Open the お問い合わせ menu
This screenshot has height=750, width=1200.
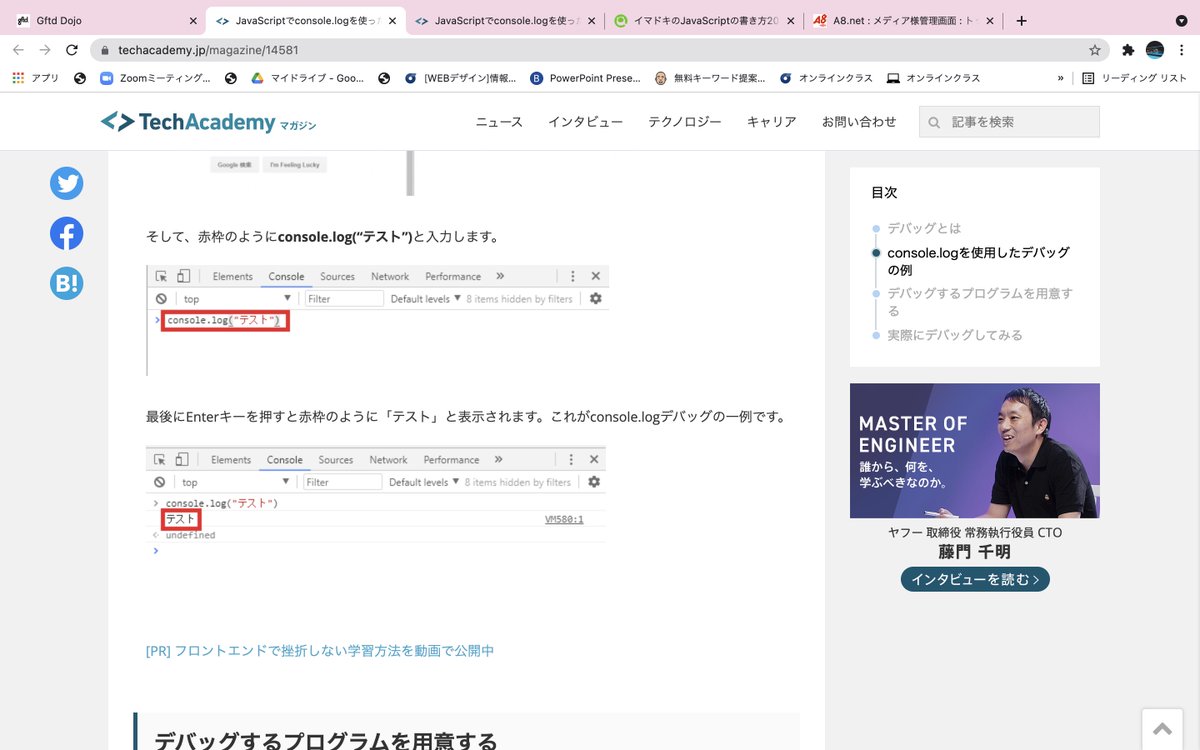tap(859, 122)
